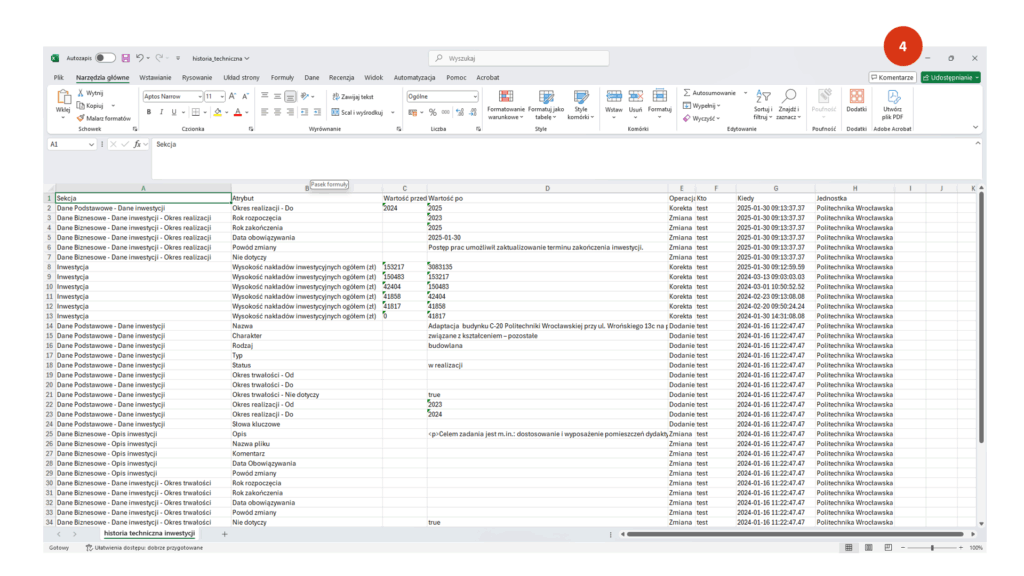Click the Undo arrow icon
Image resolution: width=1024 pixels, height=576 pixels.
coord(139,58)
